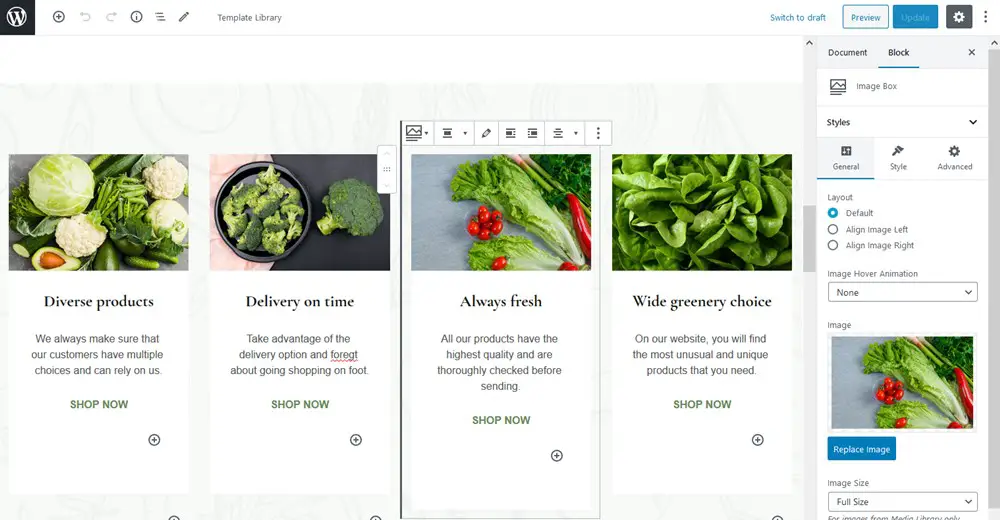Viewport: 1000px width, 520px height.
Task: Change block type via Image Box toolbar icon
Action: pyautogui.click(x=417, y=133)
